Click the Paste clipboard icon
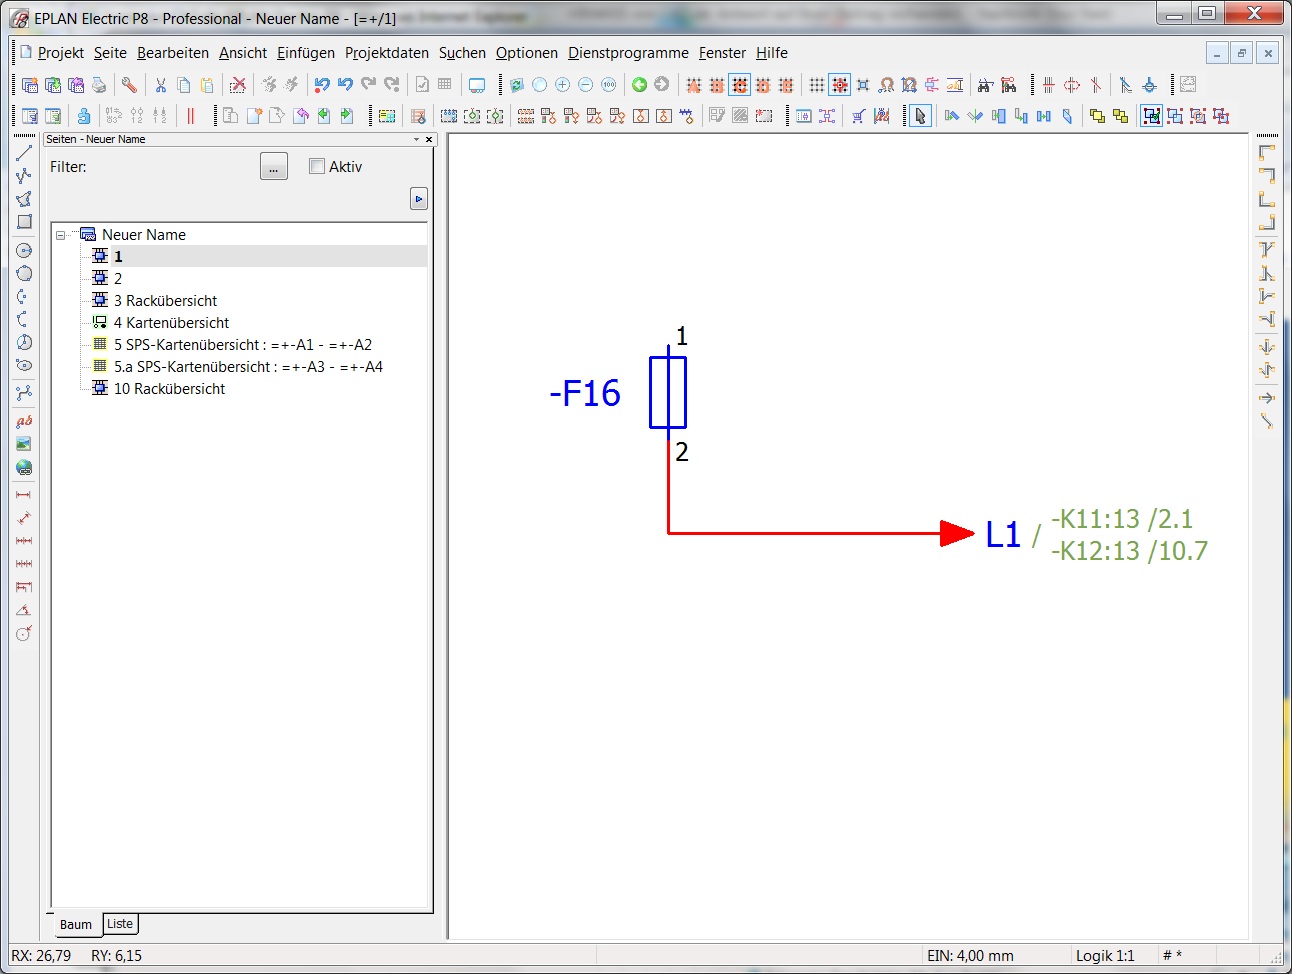This screenshot has height=974, width=1292. coord(207,85)
